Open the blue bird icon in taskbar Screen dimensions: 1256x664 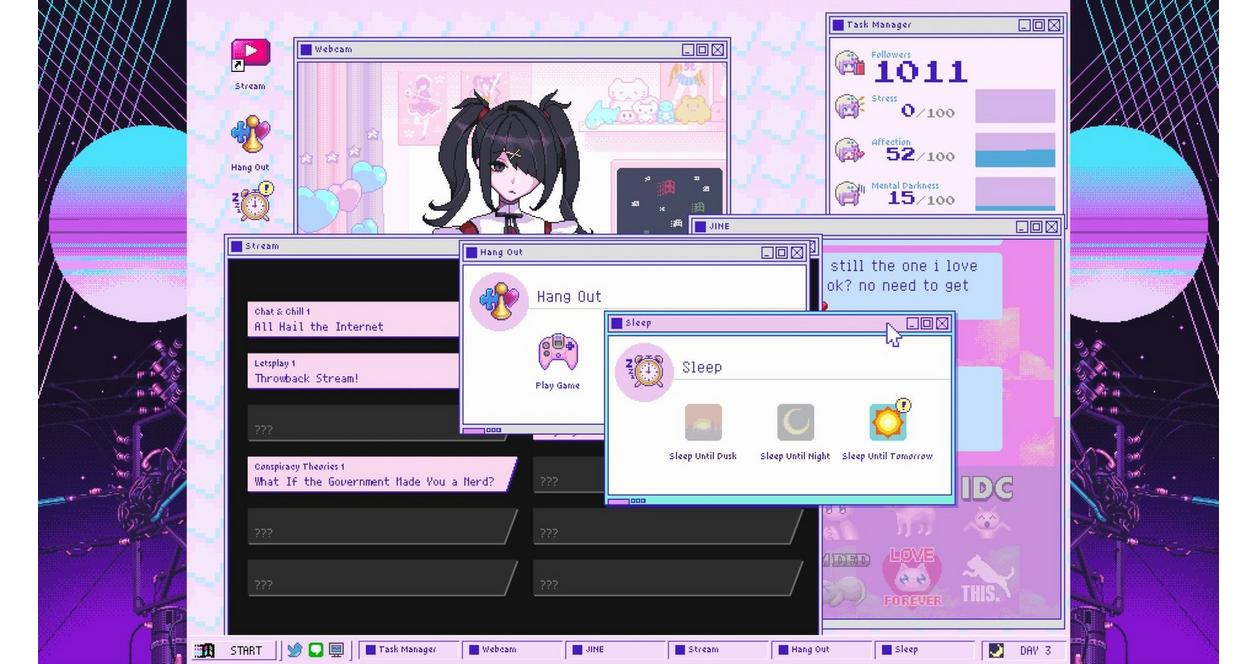295,650
